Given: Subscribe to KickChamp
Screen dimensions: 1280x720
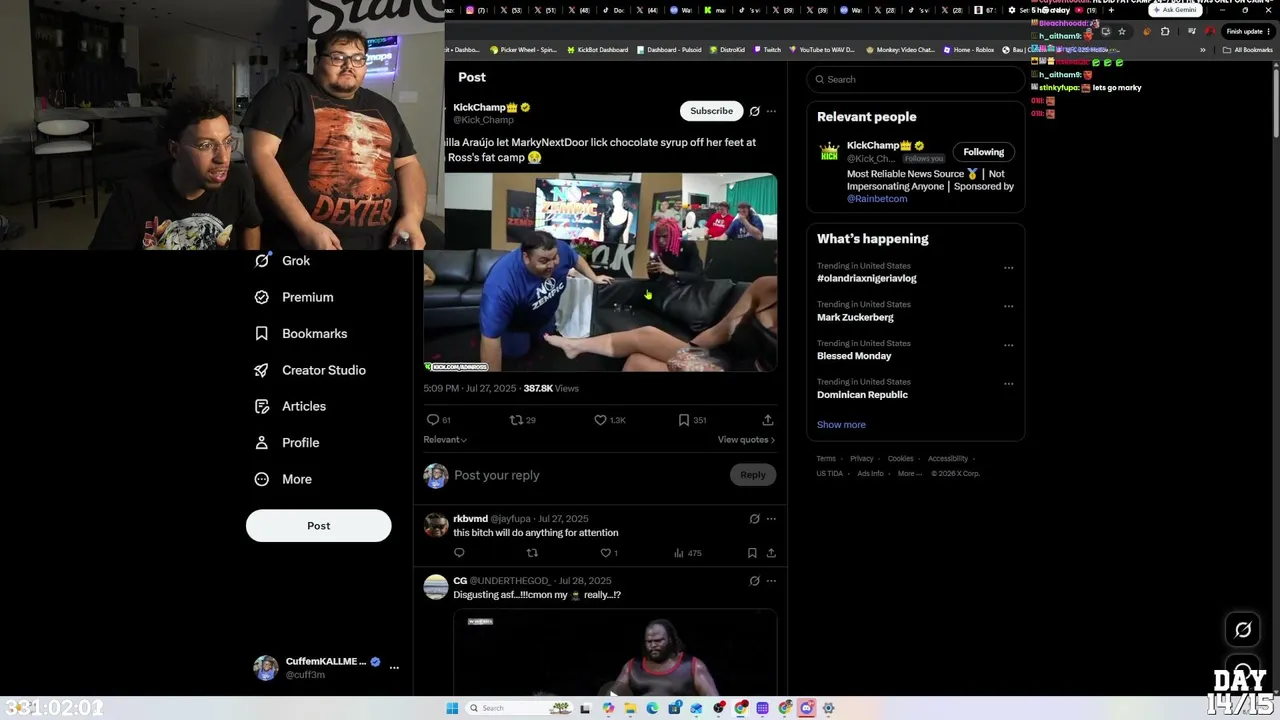Looking at the screenshot, I should [x=711, y=111].
